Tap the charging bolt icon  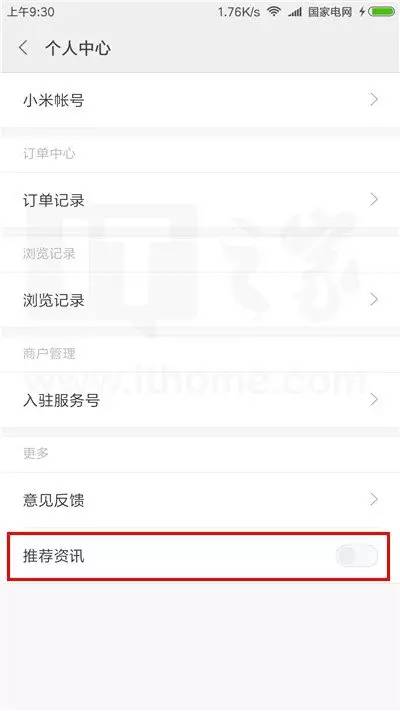pyautogui.click(x=363, y=11)
